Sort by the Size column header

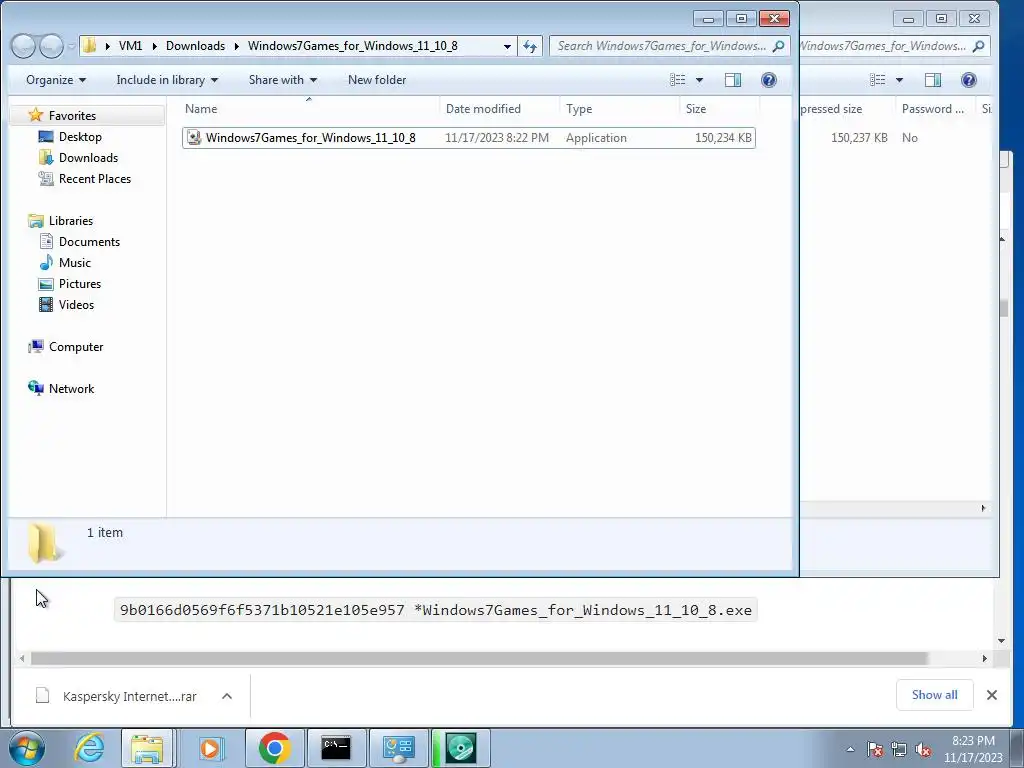(x=719, y=109)
